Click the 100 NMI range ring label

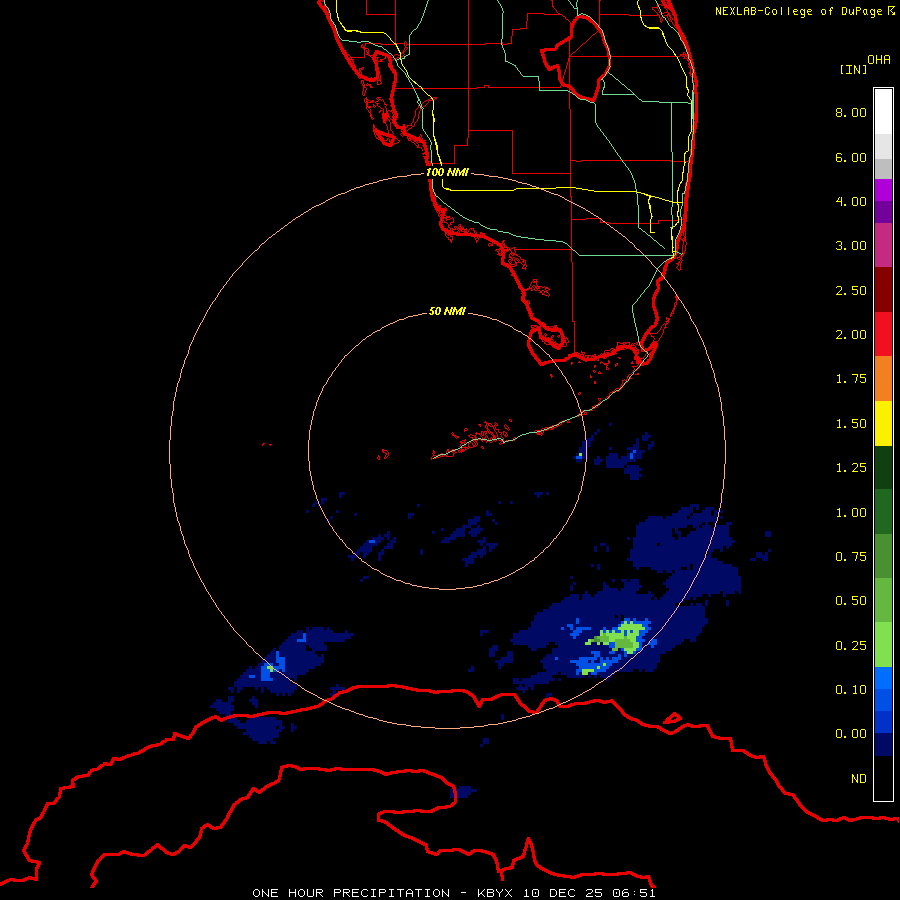pyautogui.click(x=447, y=172)
